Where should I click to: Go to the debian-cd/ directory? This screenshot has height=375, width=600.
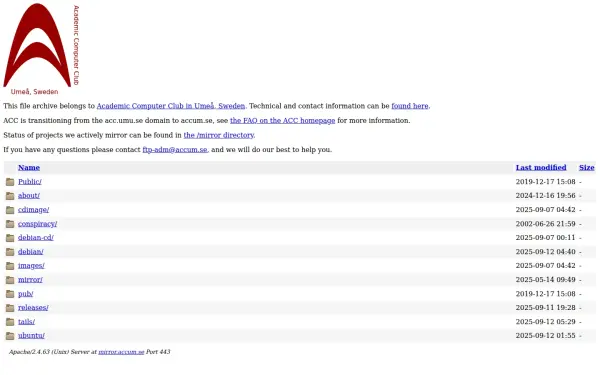(x=36, y=238)
